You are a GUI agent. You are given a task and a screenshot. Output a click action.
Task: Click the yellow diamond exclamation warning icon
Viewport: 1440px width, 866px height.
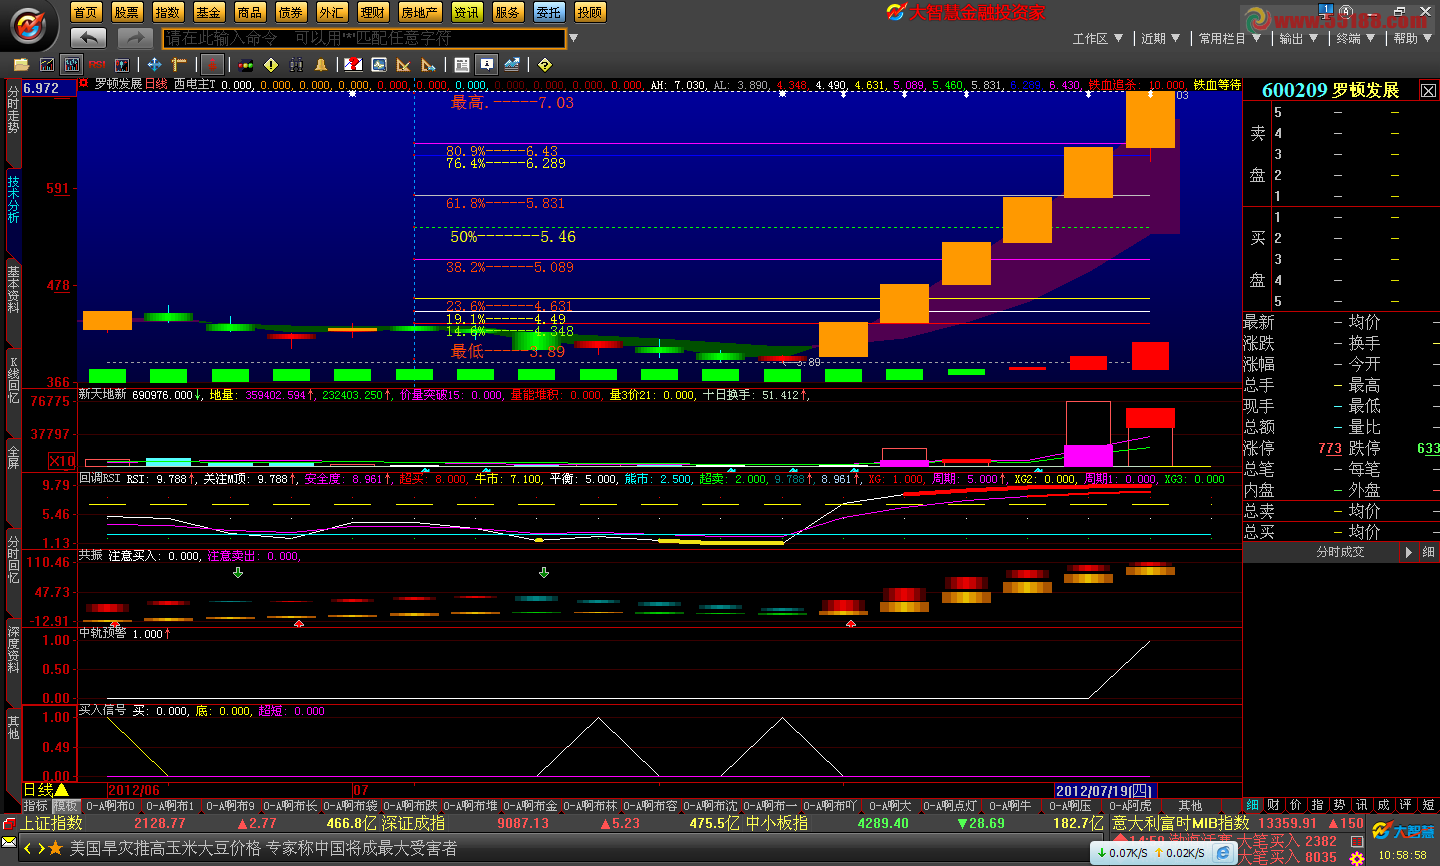tap(271, 65)
